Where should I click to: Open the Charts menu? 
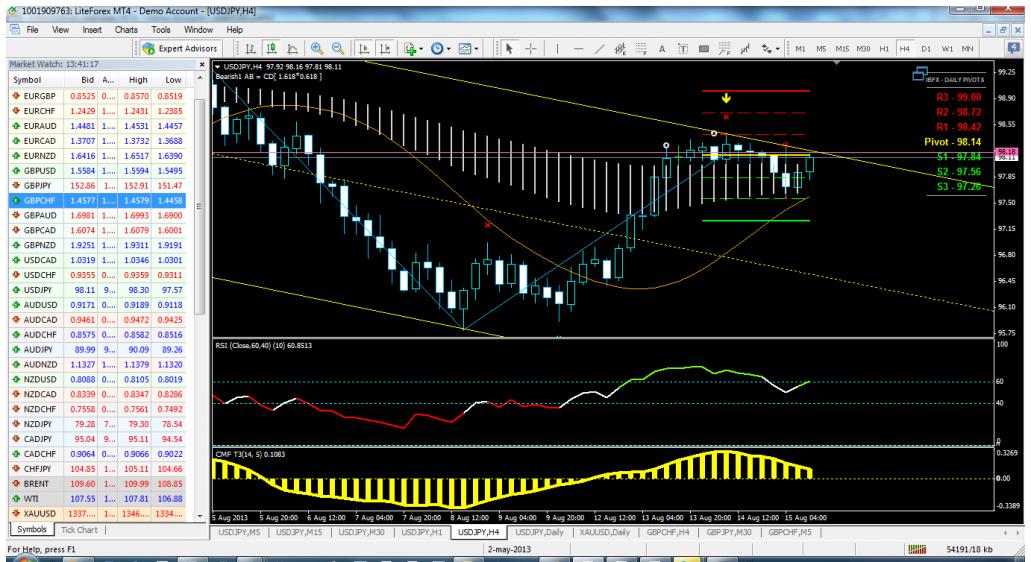pyautogui.click(x=126, y=30)
